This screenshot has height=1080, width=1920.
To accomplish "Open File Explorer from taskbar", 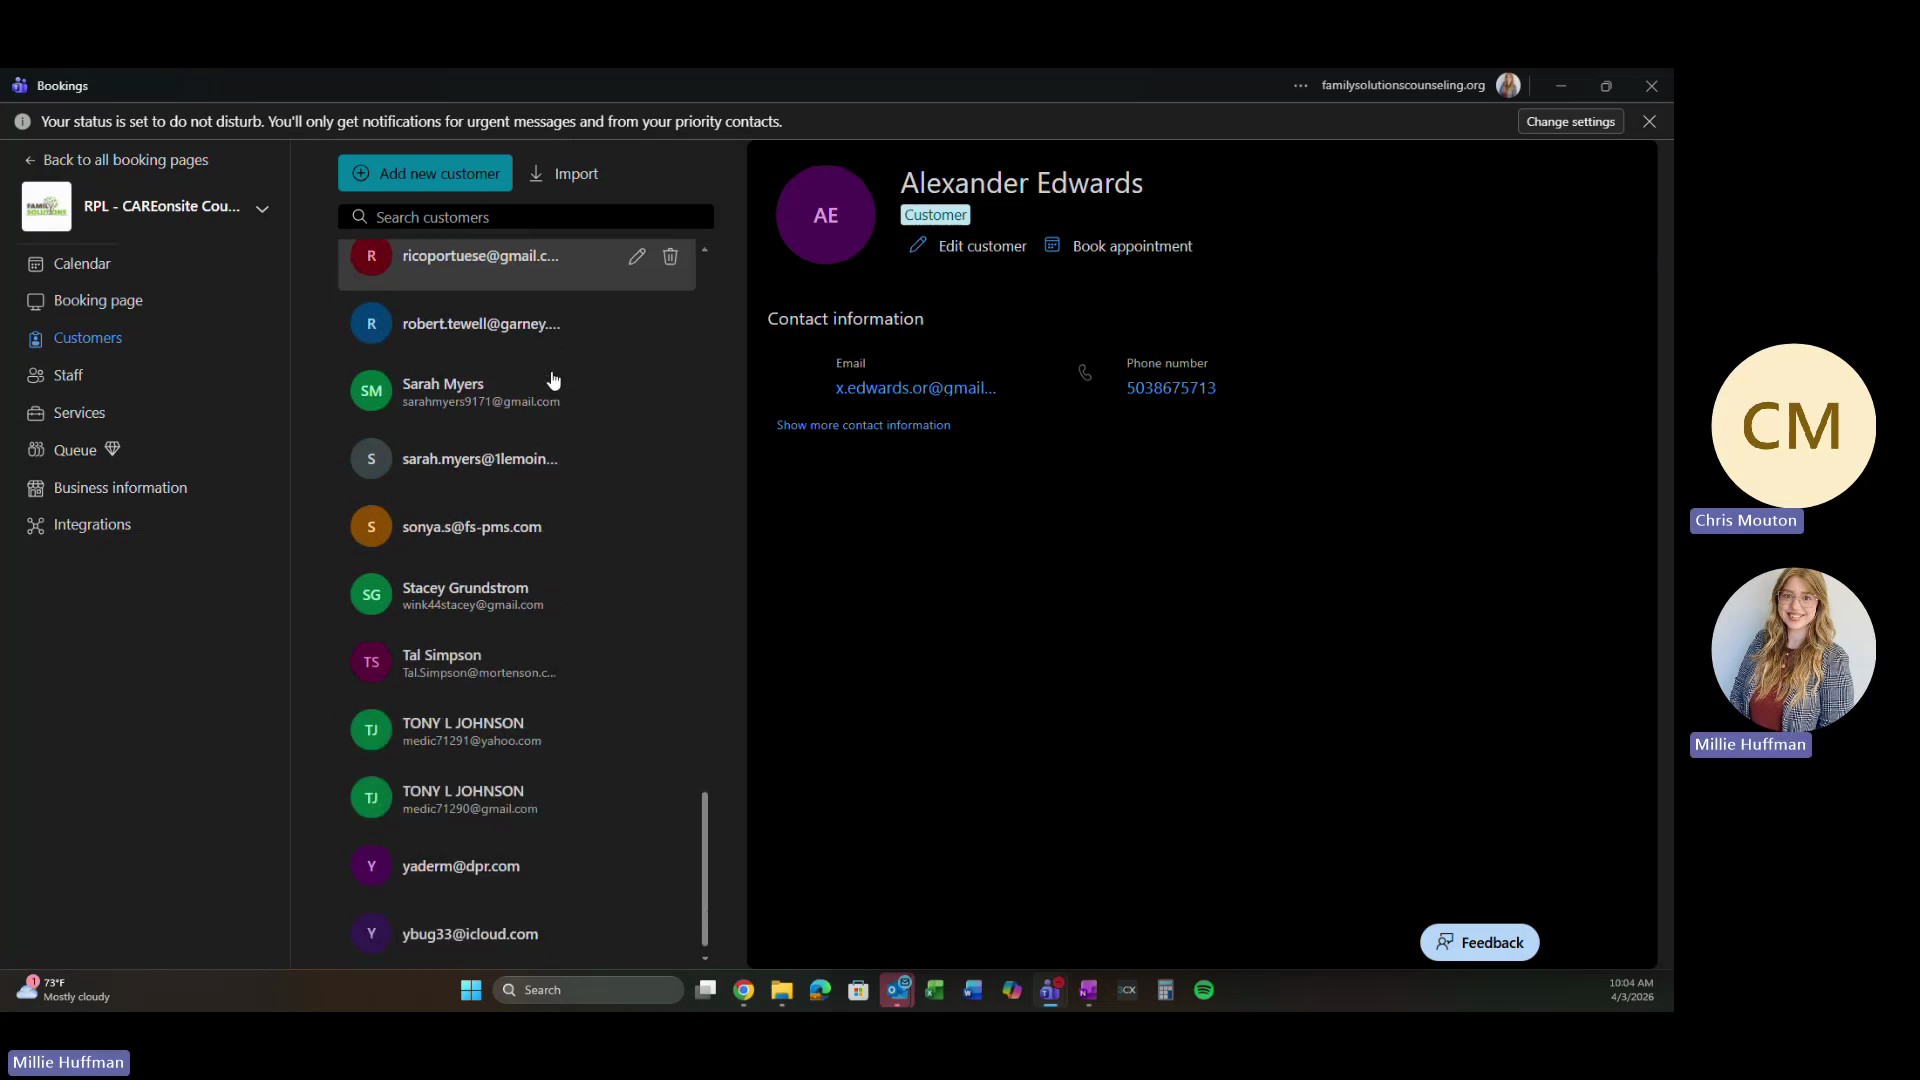I will pos(782,990).
